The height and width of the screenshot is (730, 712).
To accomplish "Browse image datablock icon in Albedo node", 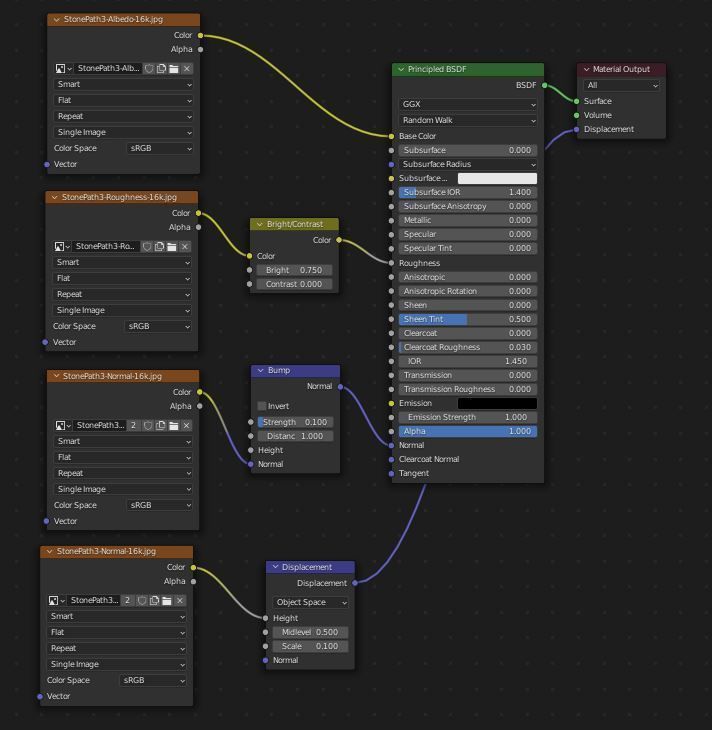I will pos(63,68).
